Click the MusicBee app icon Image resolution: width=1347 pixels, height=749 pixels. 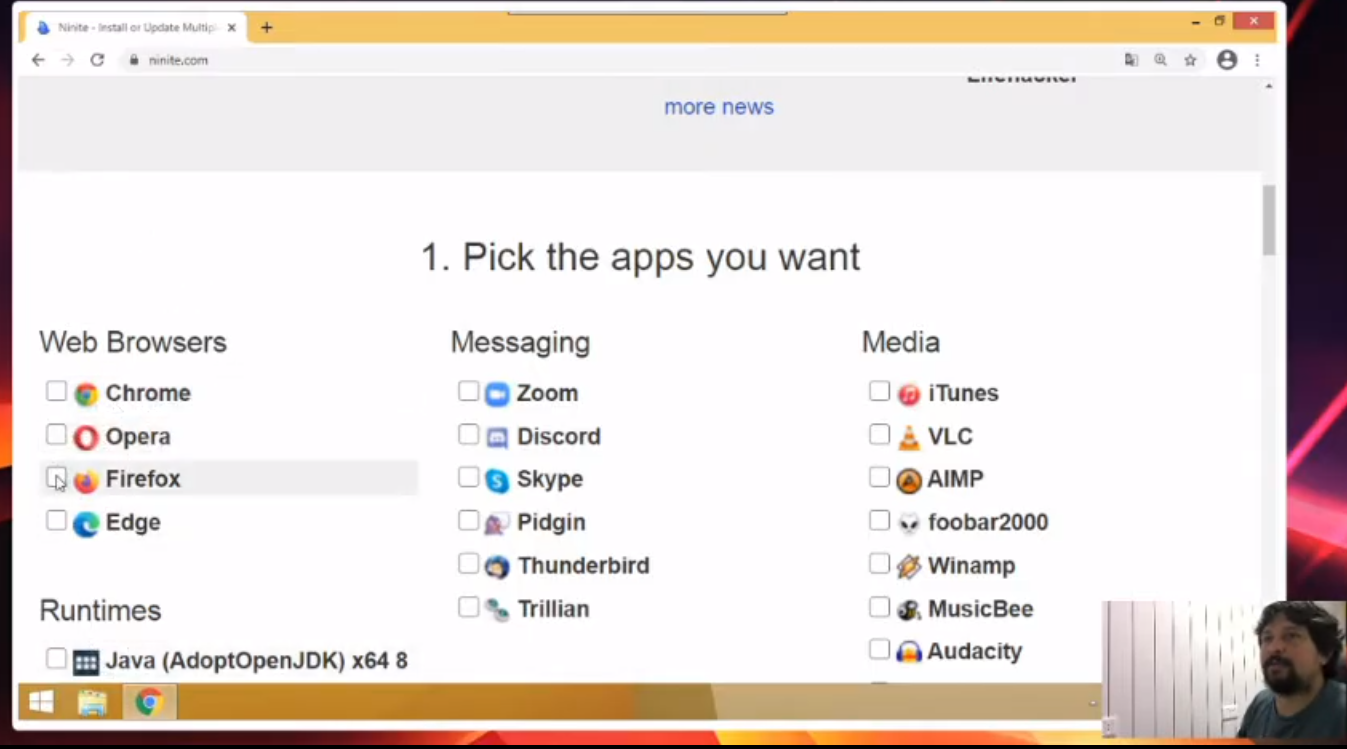[x=908, y=609]
